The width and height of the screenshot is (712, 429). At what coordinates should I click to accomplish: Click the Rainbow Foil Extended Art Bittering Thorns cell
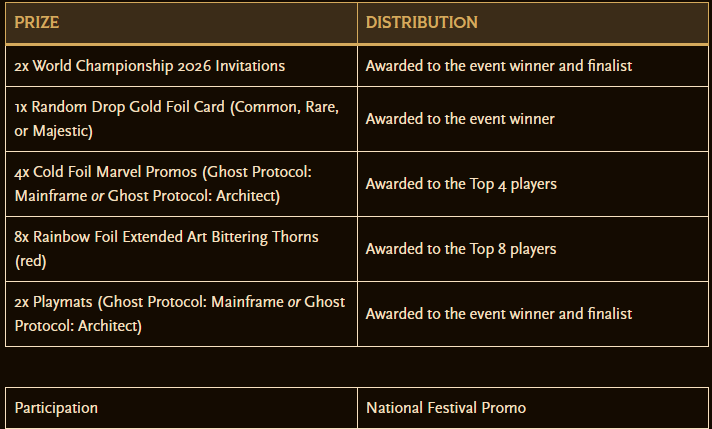click(167, 248)
